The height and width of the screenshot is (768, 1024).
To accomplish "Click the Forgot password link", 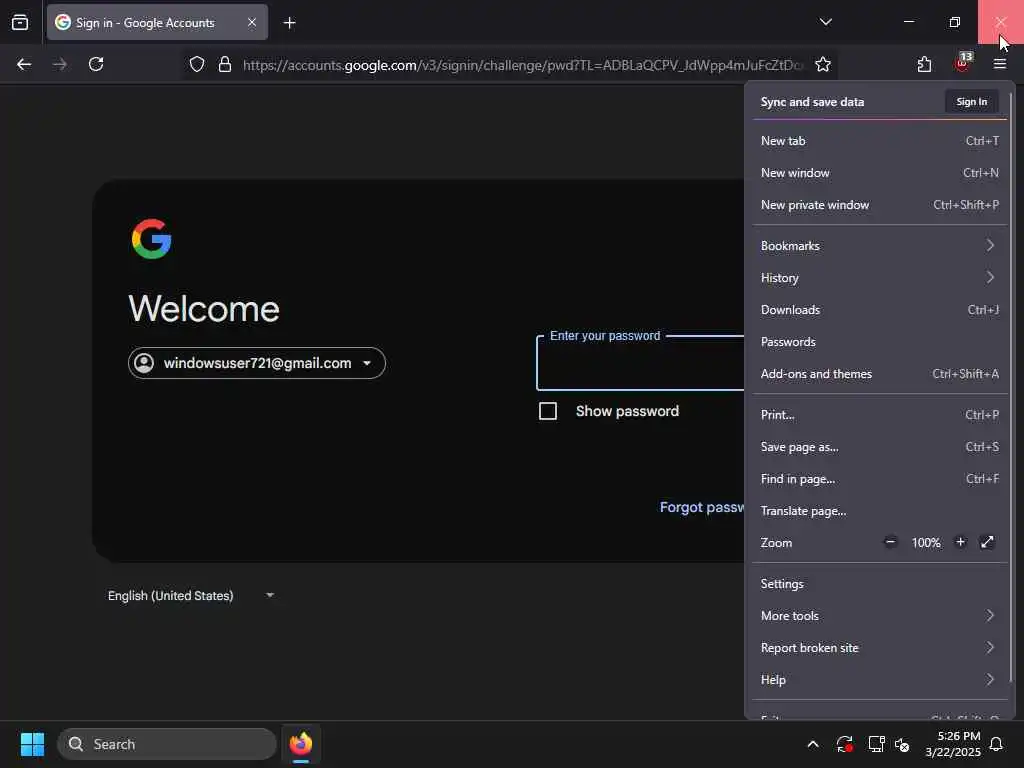I will (702, 507).
